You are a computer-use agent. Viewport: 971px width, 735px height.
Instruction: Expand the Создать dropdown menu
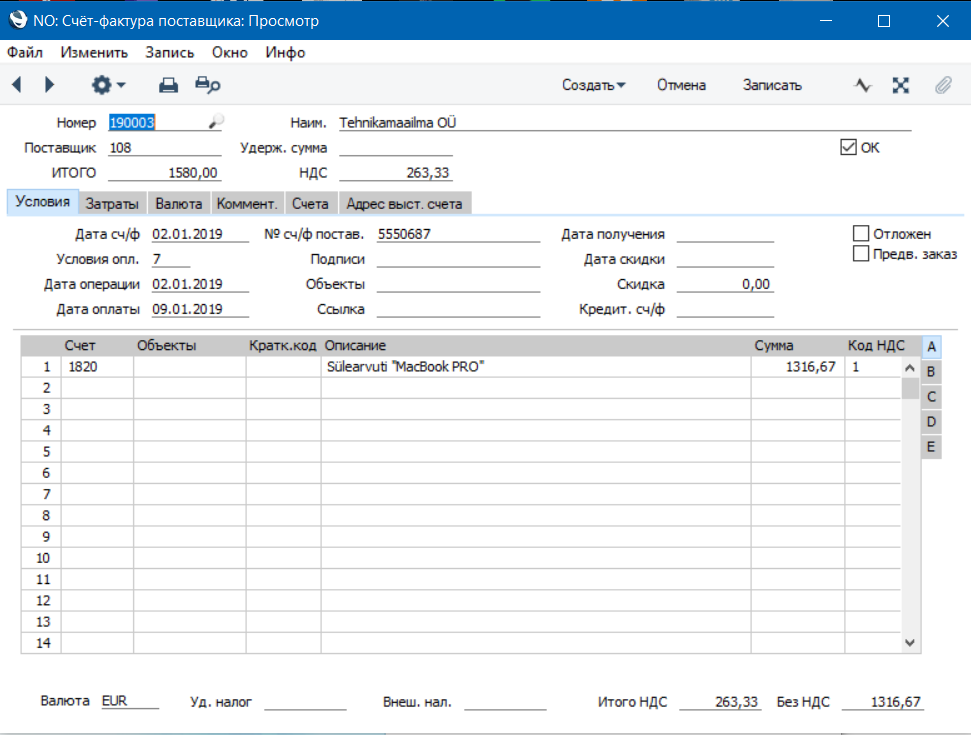pos(593,86)
